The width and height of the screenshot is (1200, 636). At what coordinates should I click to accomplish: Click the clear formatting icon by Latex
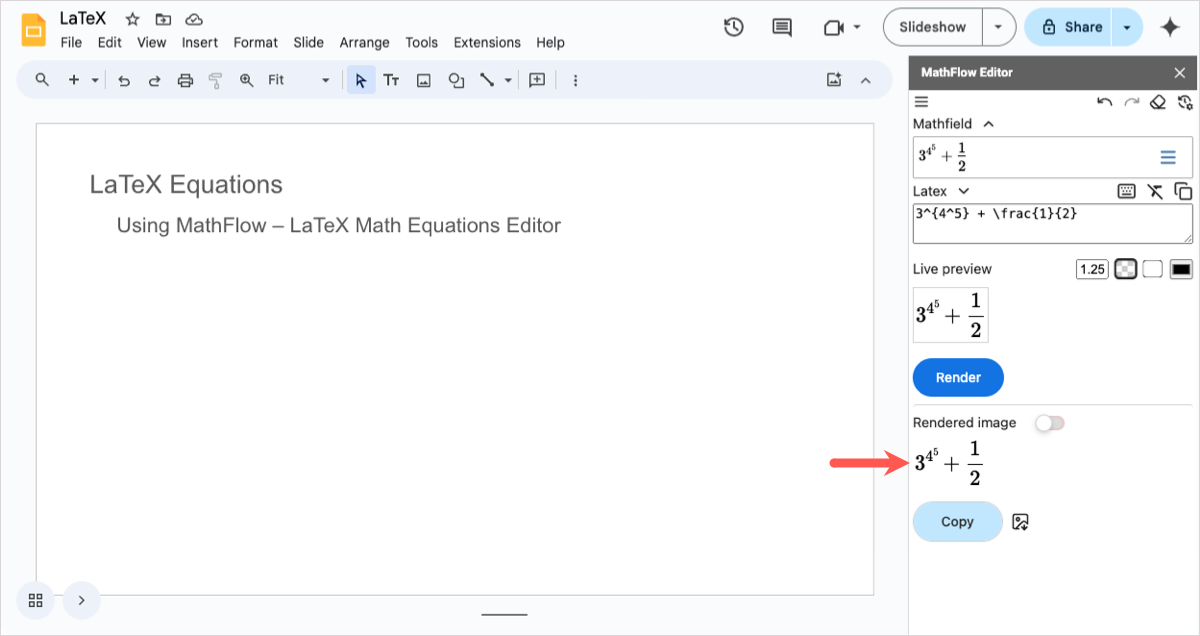1156,191
